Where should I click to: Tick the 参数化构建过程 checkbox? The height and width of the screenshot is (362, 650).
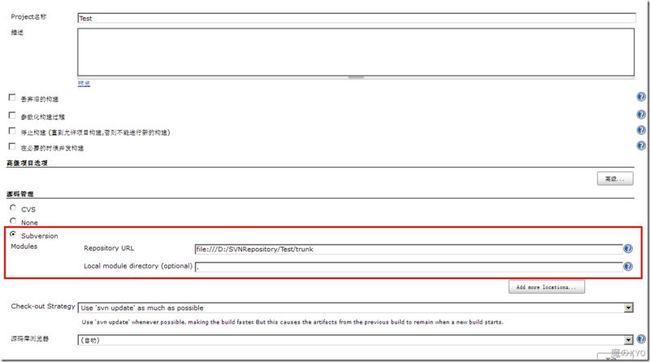click(12, 115)
